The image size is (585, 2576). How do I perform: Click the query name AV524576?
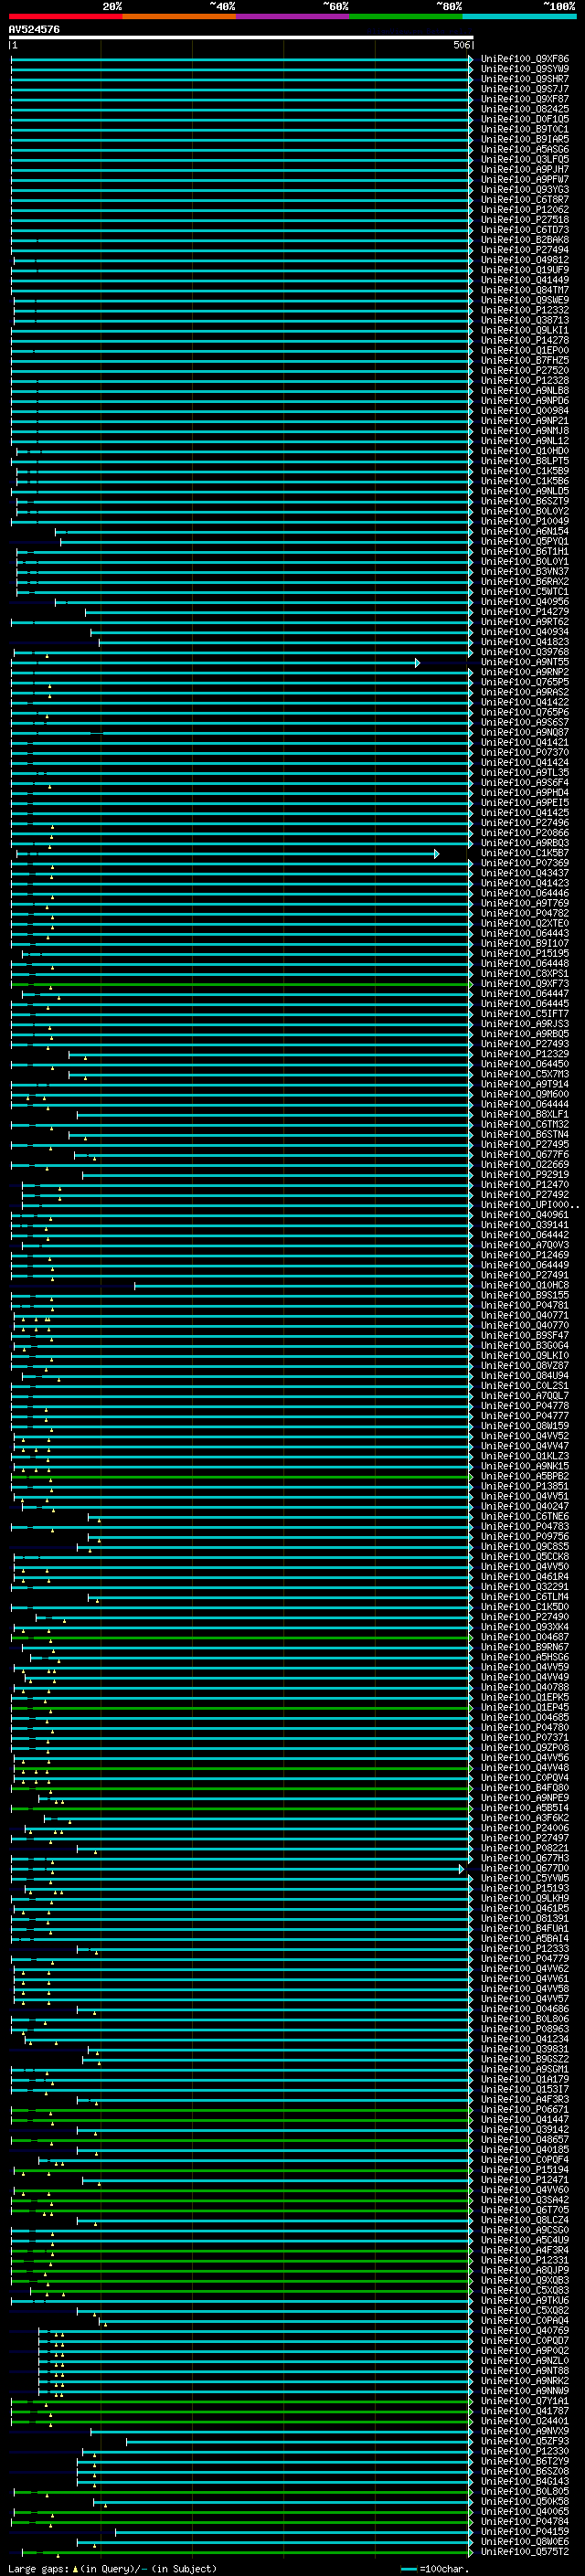34,29
